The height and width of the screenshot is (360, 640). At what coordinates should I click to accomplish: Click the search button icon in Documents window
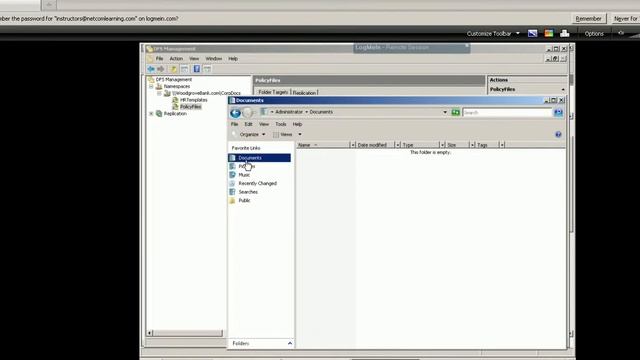pyautogui.click(x=558, y=112)
